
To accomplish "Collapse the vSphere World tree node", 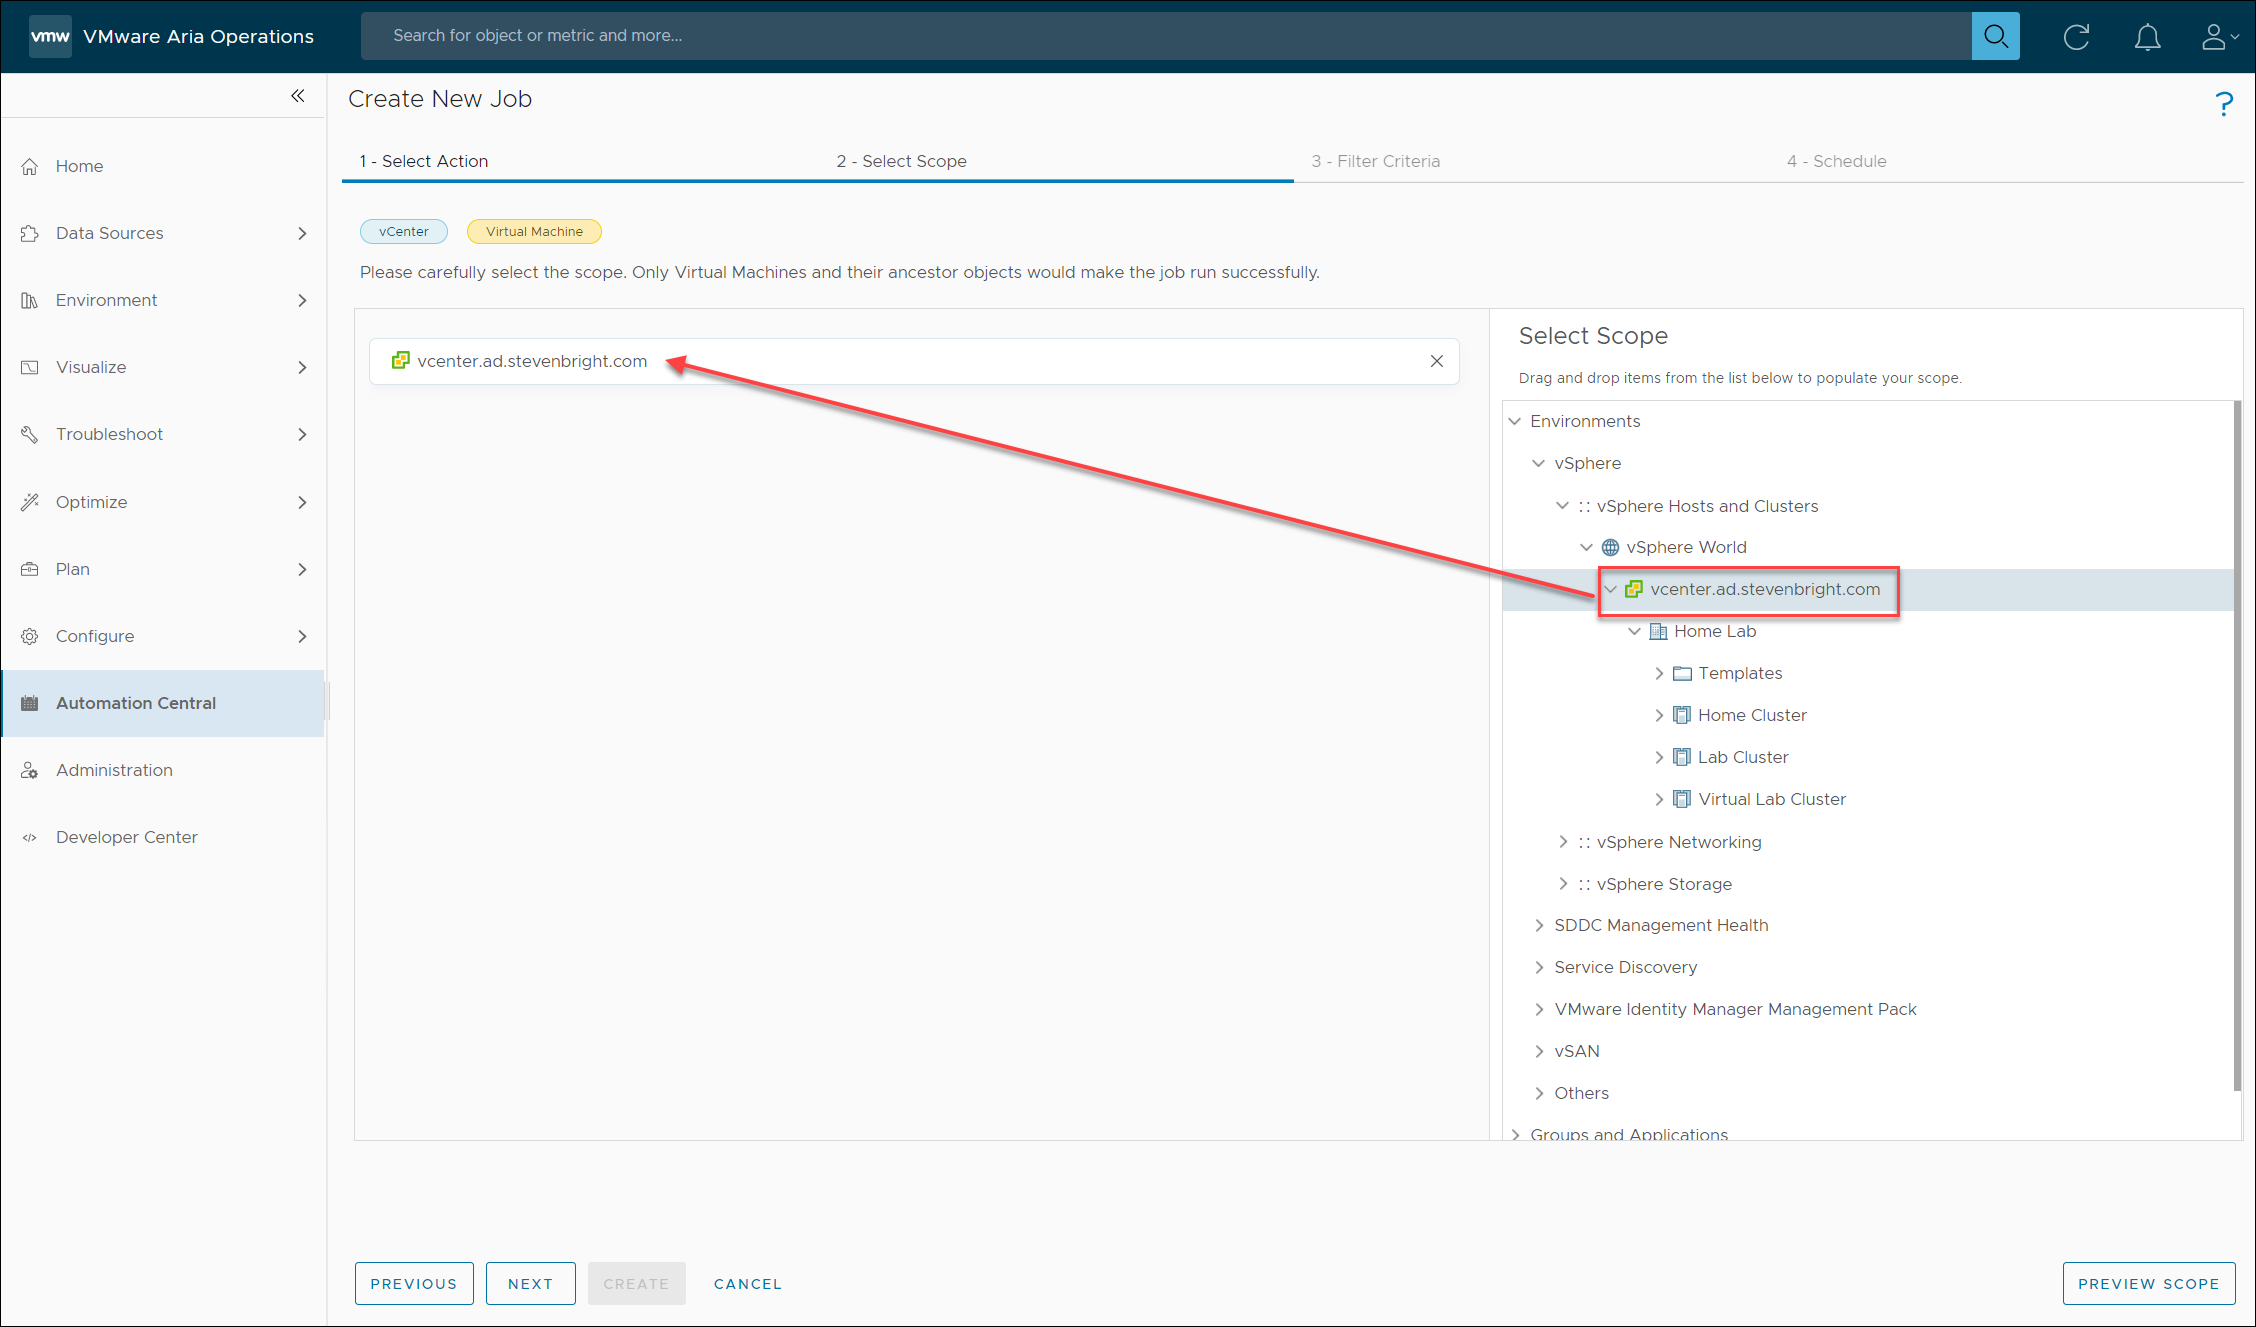I will pyautogui.click(x=1586, y=547).
